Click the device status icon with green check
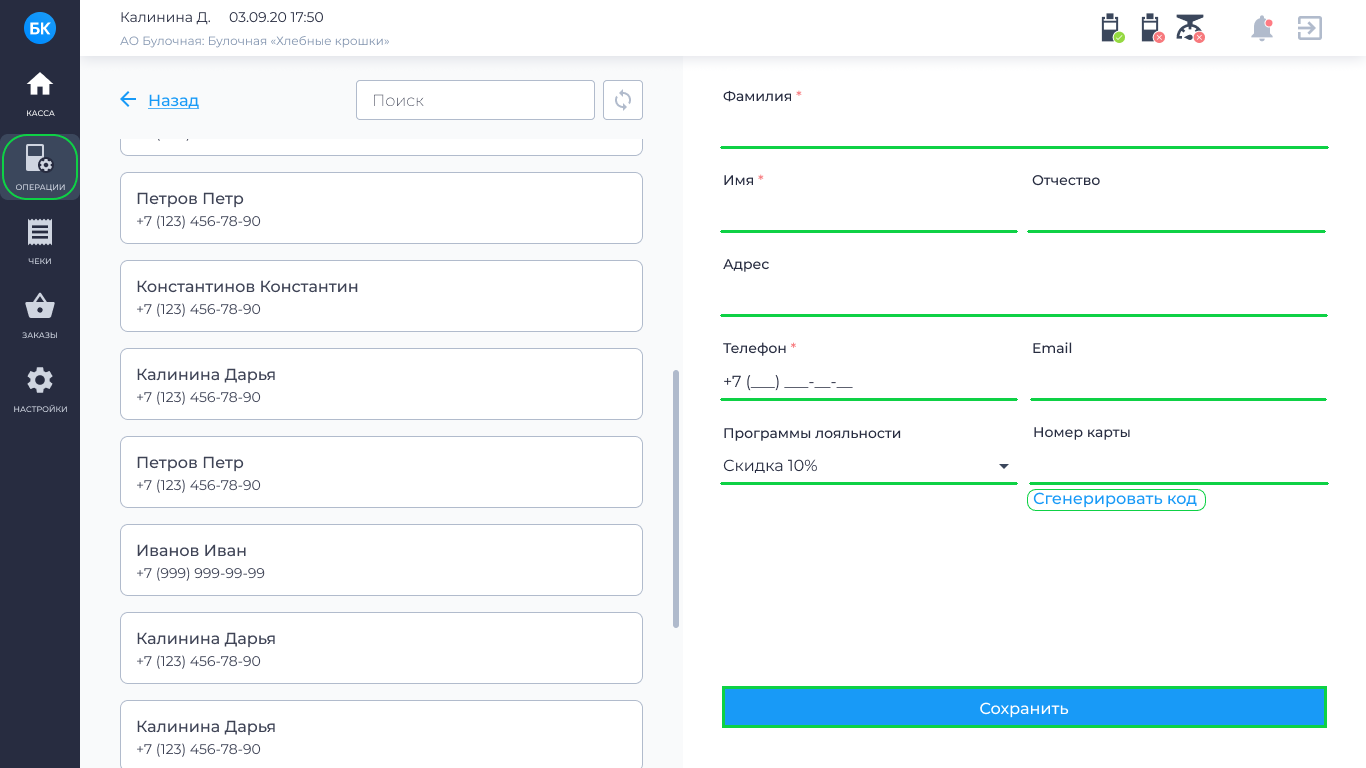Screen dimensions: 1366x768 (x=1112, y=28)
